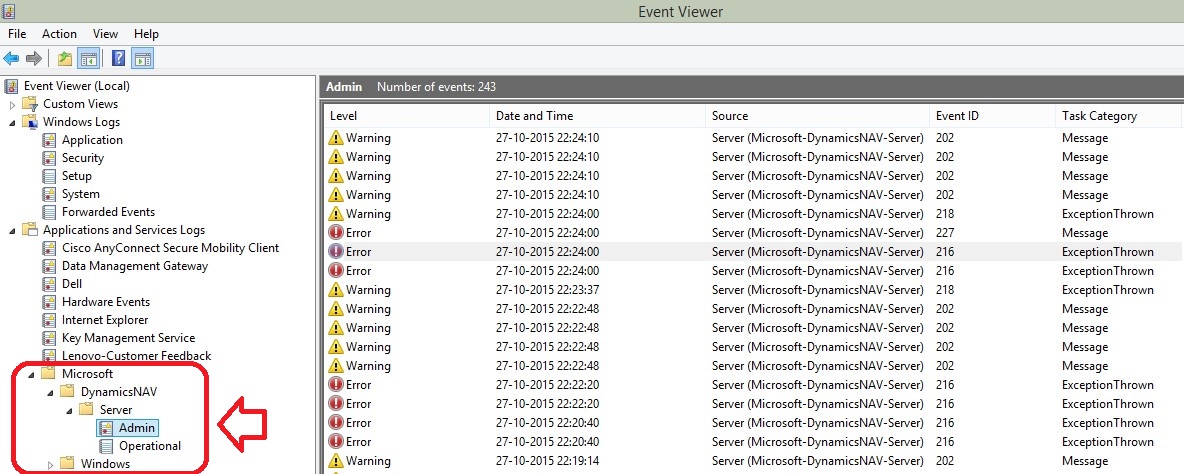This screenshot has height=474, width=1184.
Task: Click the Event Viewer (Local) root icon
Action: click(x=12, y=86)
